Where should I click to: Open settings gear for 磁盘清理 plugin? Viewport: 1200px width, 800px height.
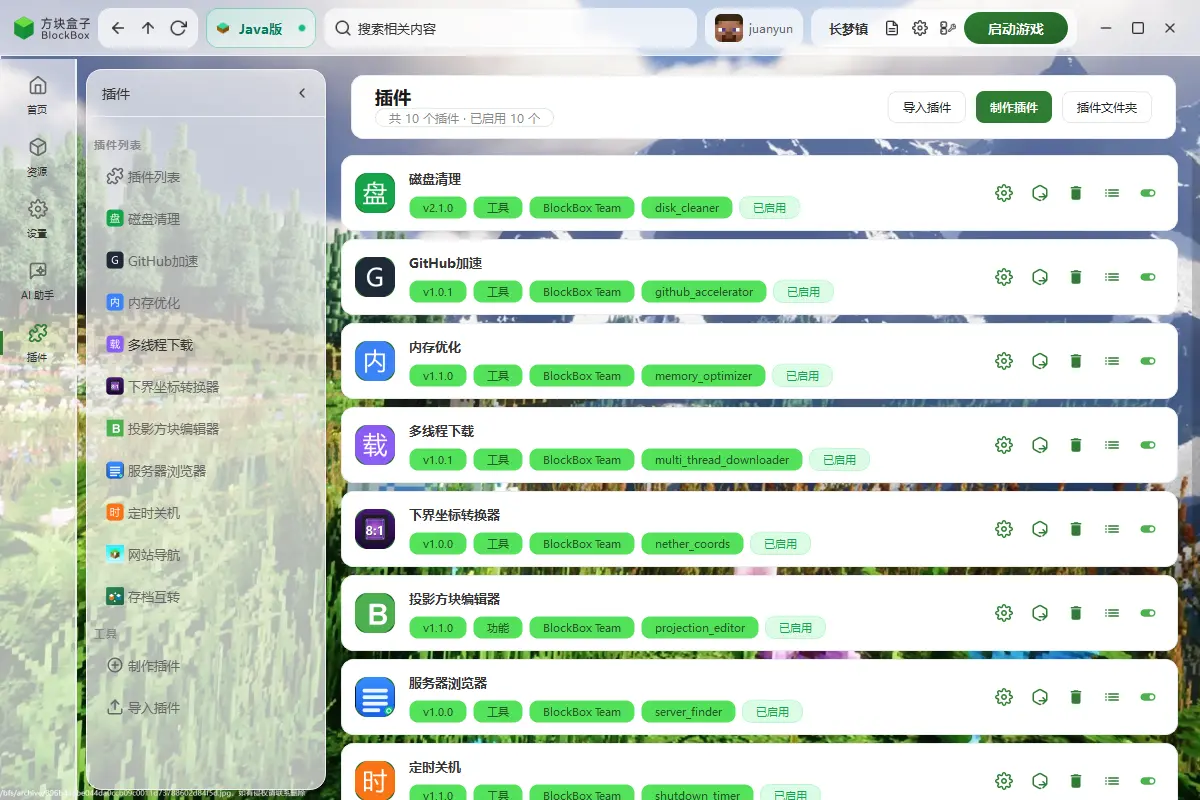click(x=1004, y=193)
